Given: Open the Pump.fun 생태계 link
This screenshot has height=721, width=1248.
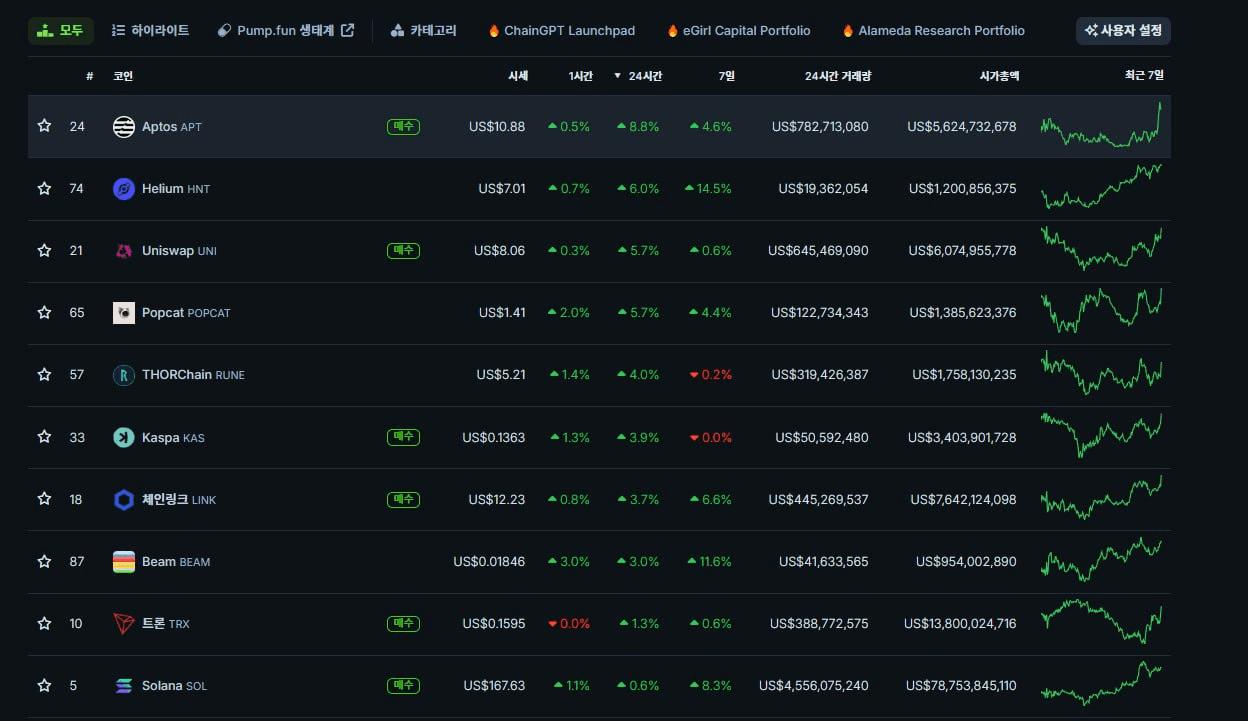Looking at the screenshot, I should (286, 31).
